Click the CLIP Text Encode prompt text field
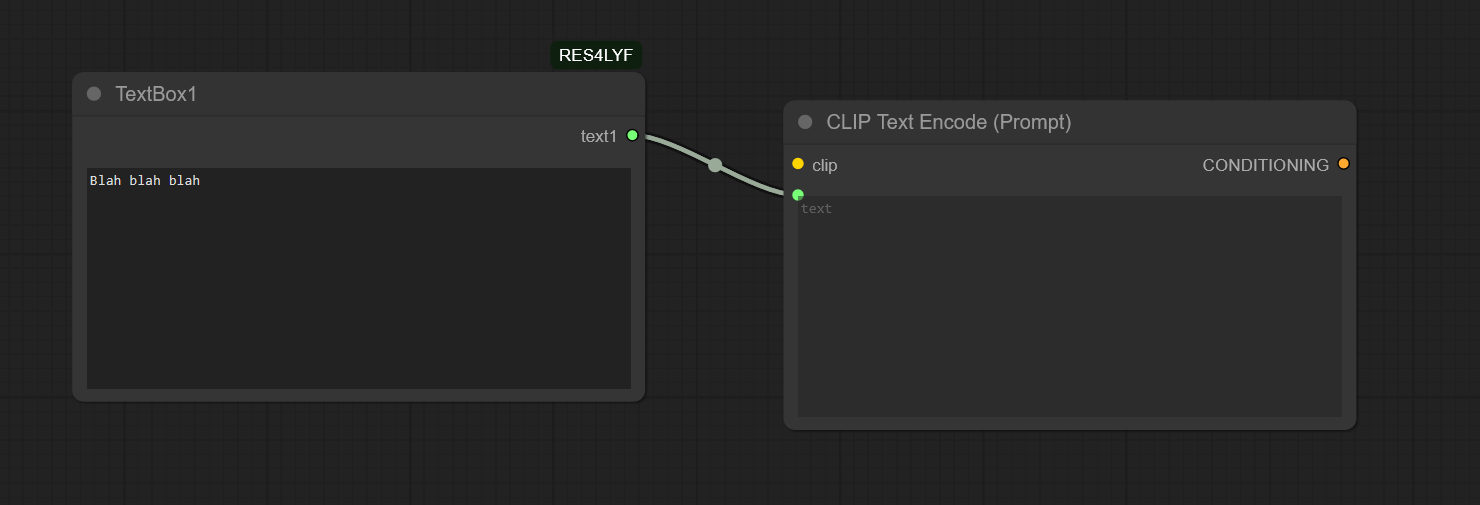This screenshot has width=1480, height=505. pos(1070,306)
